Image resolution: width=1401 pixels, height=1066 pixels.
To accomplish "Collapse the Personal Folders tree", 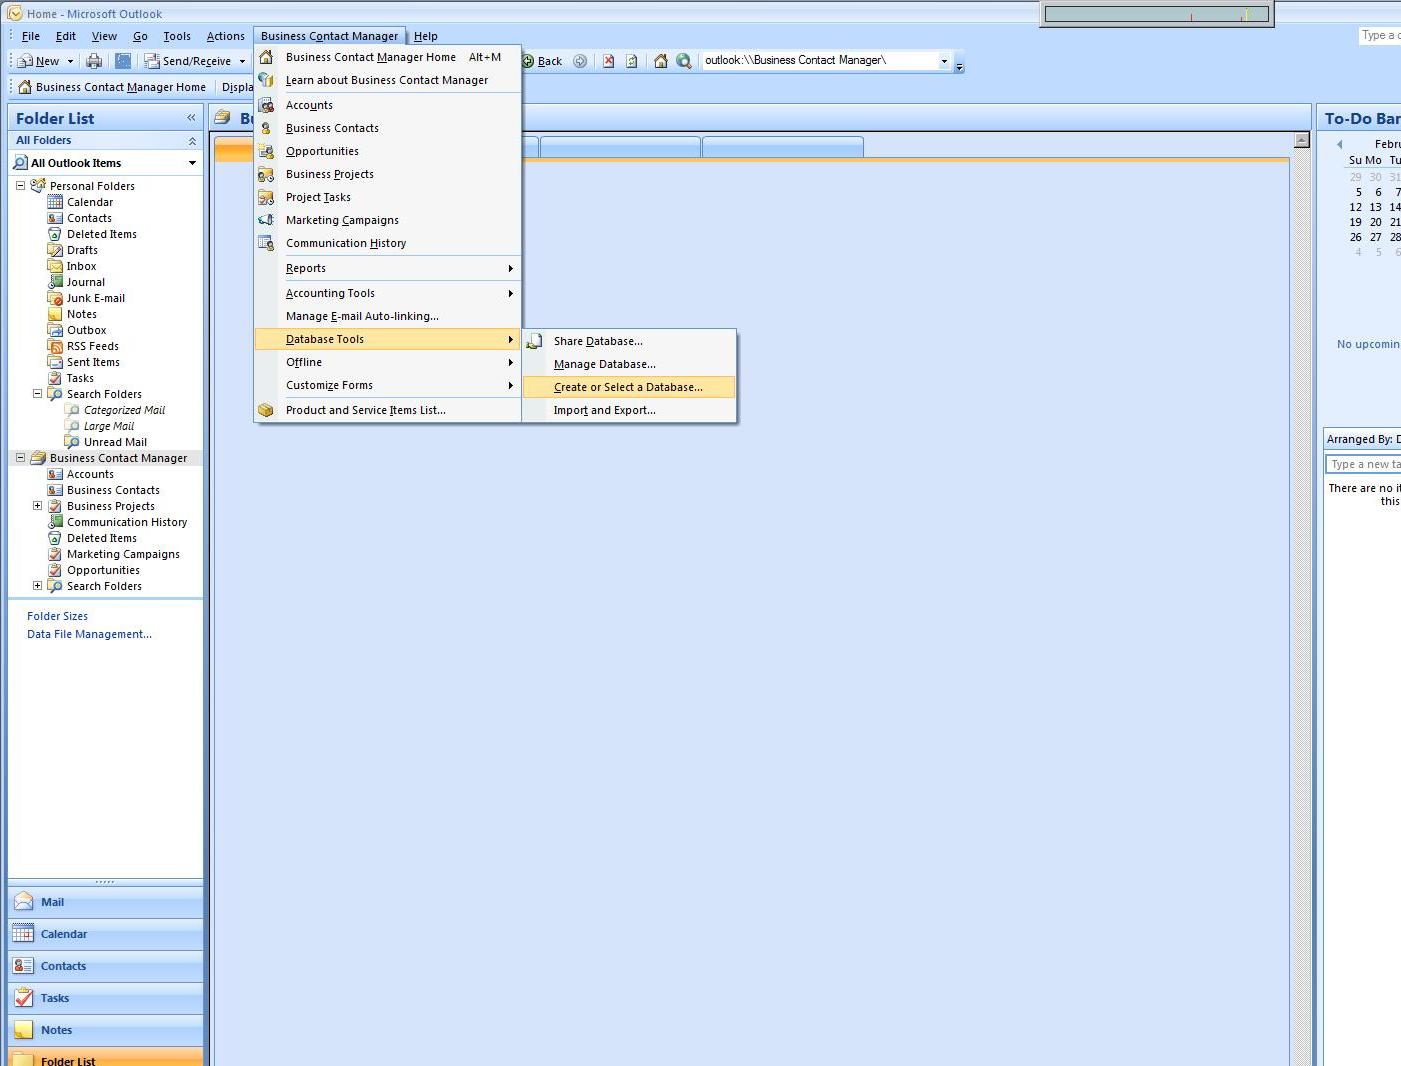I will pyautogui.click(x=20, y=186).
